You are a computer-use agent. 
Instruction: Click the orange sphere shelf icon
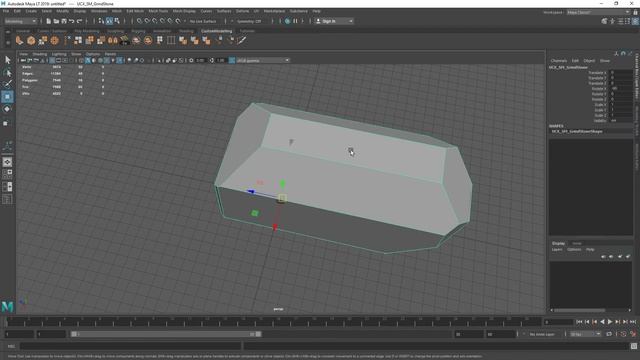31,40
